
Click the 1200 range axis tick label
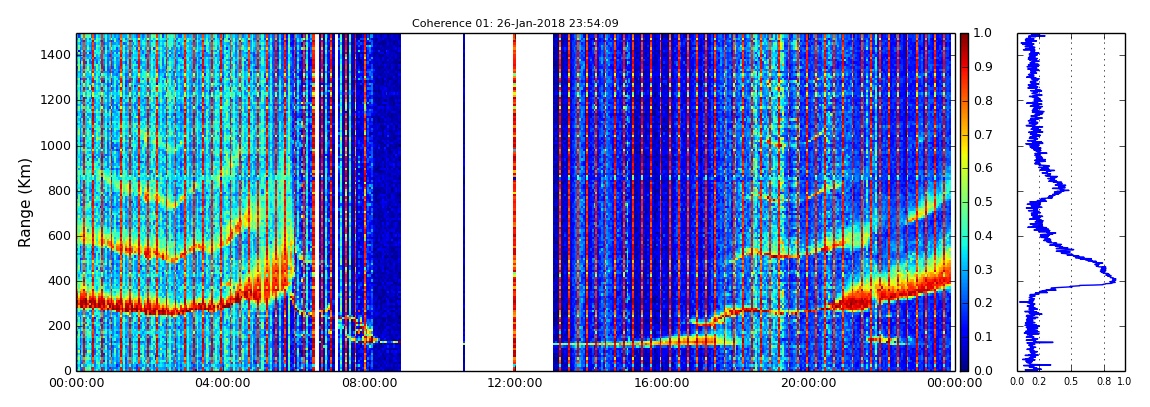click(57, 100)
